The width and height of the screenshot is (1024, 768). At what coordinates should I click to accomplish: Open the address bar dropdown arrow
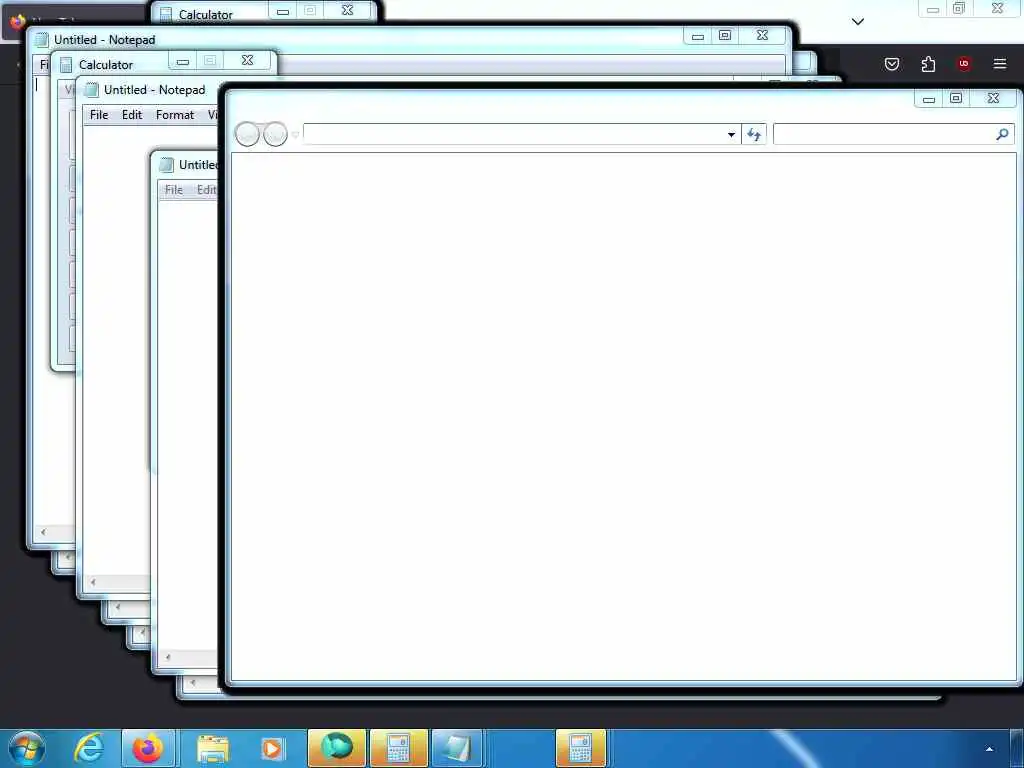[731, 135]
